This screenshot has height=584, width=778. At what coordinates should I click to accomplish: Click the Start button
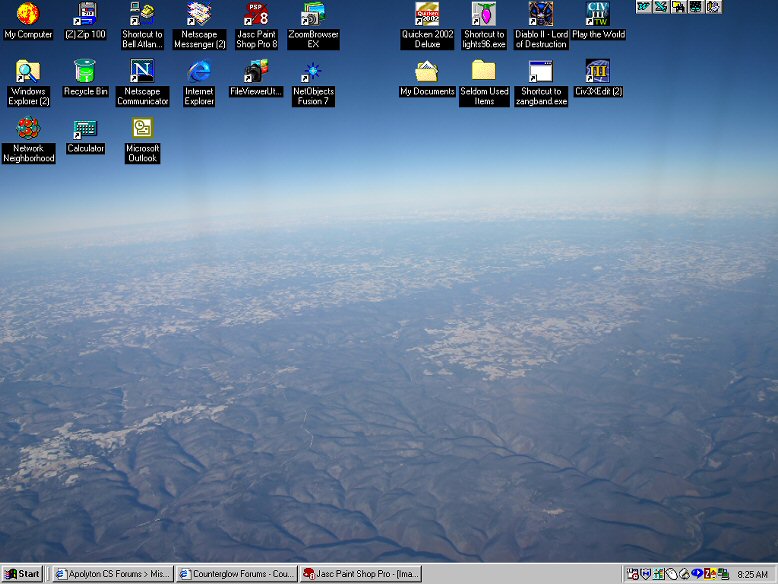pyautogui.click(x=22, y=574)
